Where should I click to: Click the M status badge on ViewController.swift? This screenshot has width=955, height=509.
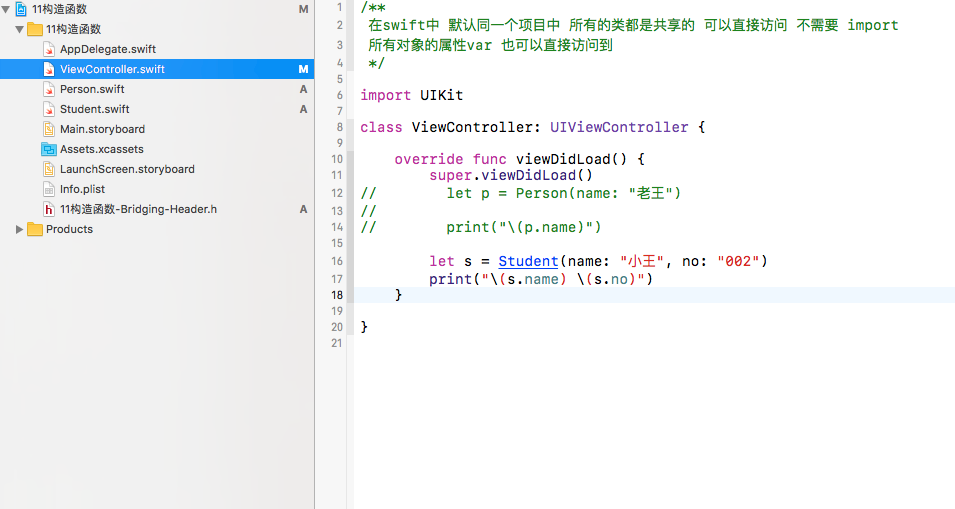coord(303,69)
